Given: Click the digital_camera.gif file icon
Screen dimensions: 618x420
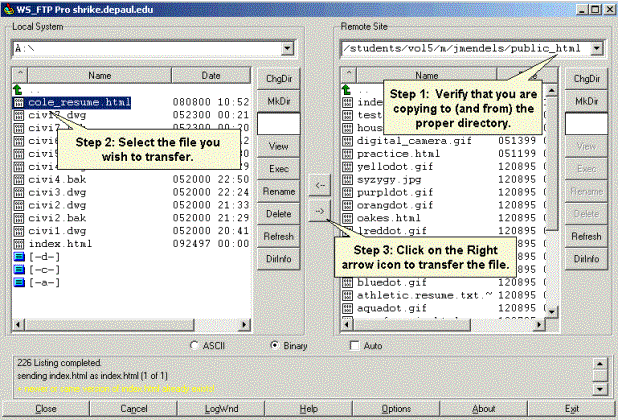Looking at the screenshot, I should click(347, 141).
